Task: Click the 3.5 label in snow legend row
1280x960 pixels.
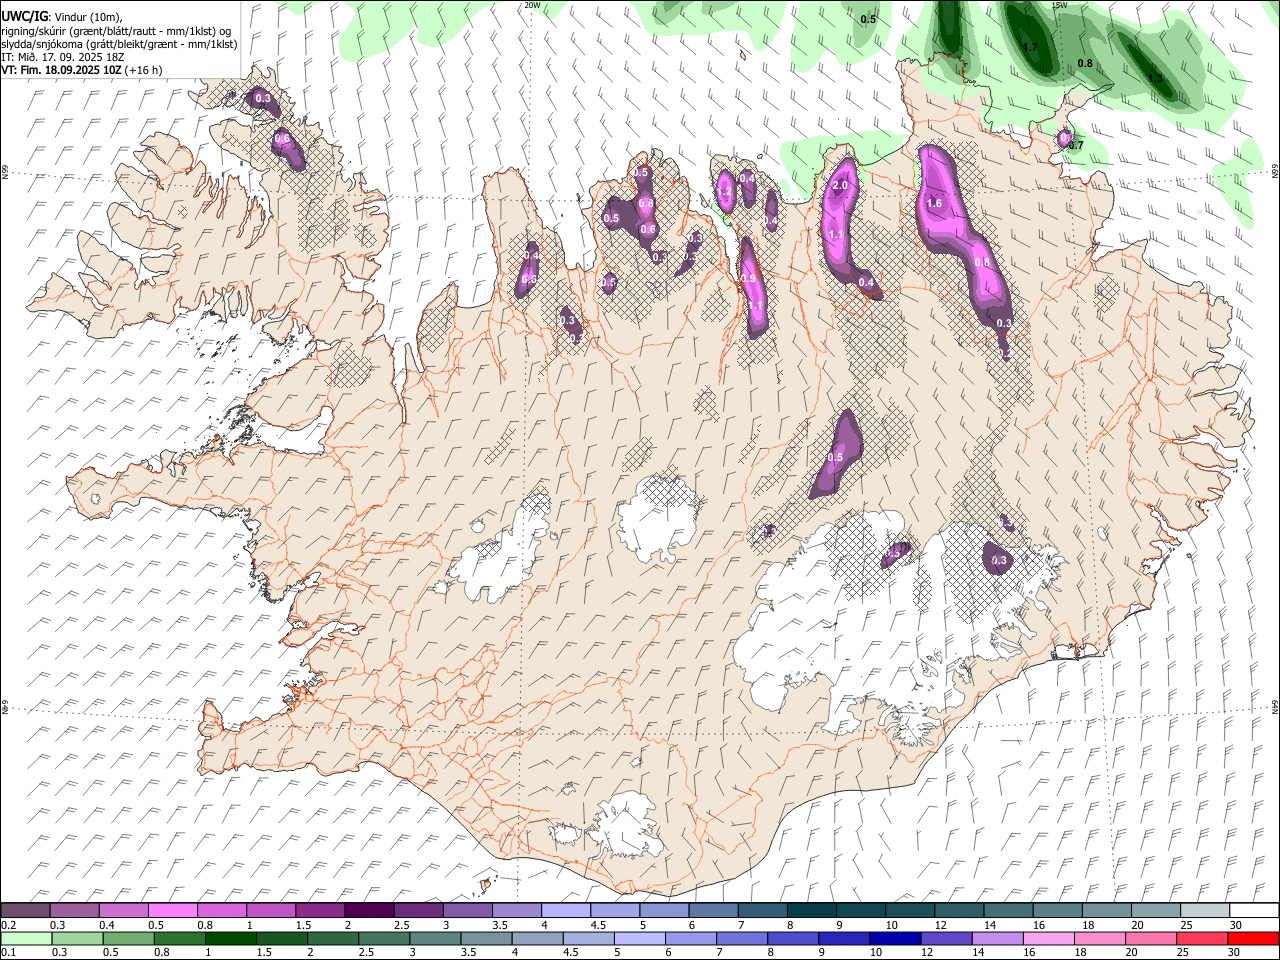Action: coord(498,925)
